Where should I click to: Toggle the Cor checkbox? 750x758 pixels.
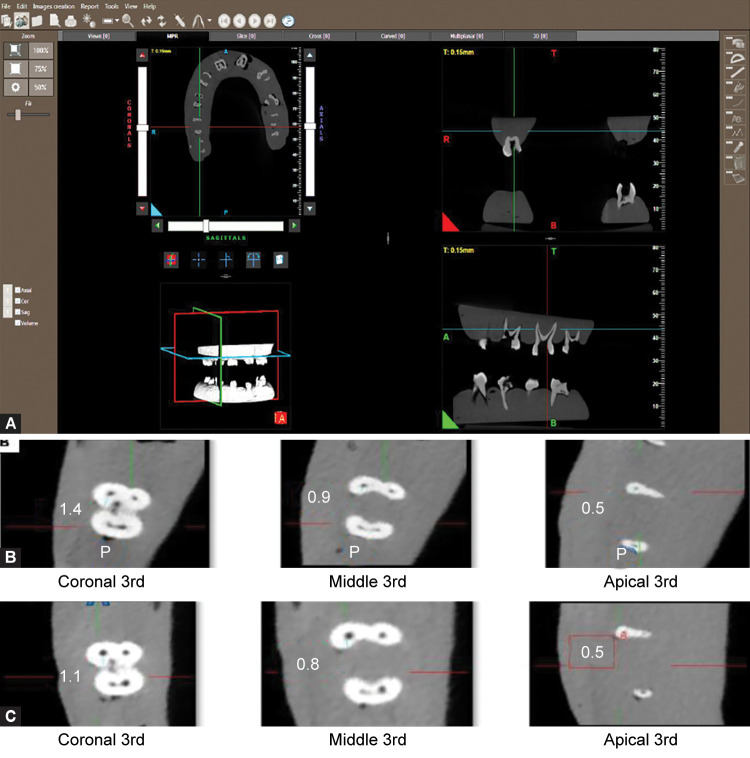(x=17, y=302)
